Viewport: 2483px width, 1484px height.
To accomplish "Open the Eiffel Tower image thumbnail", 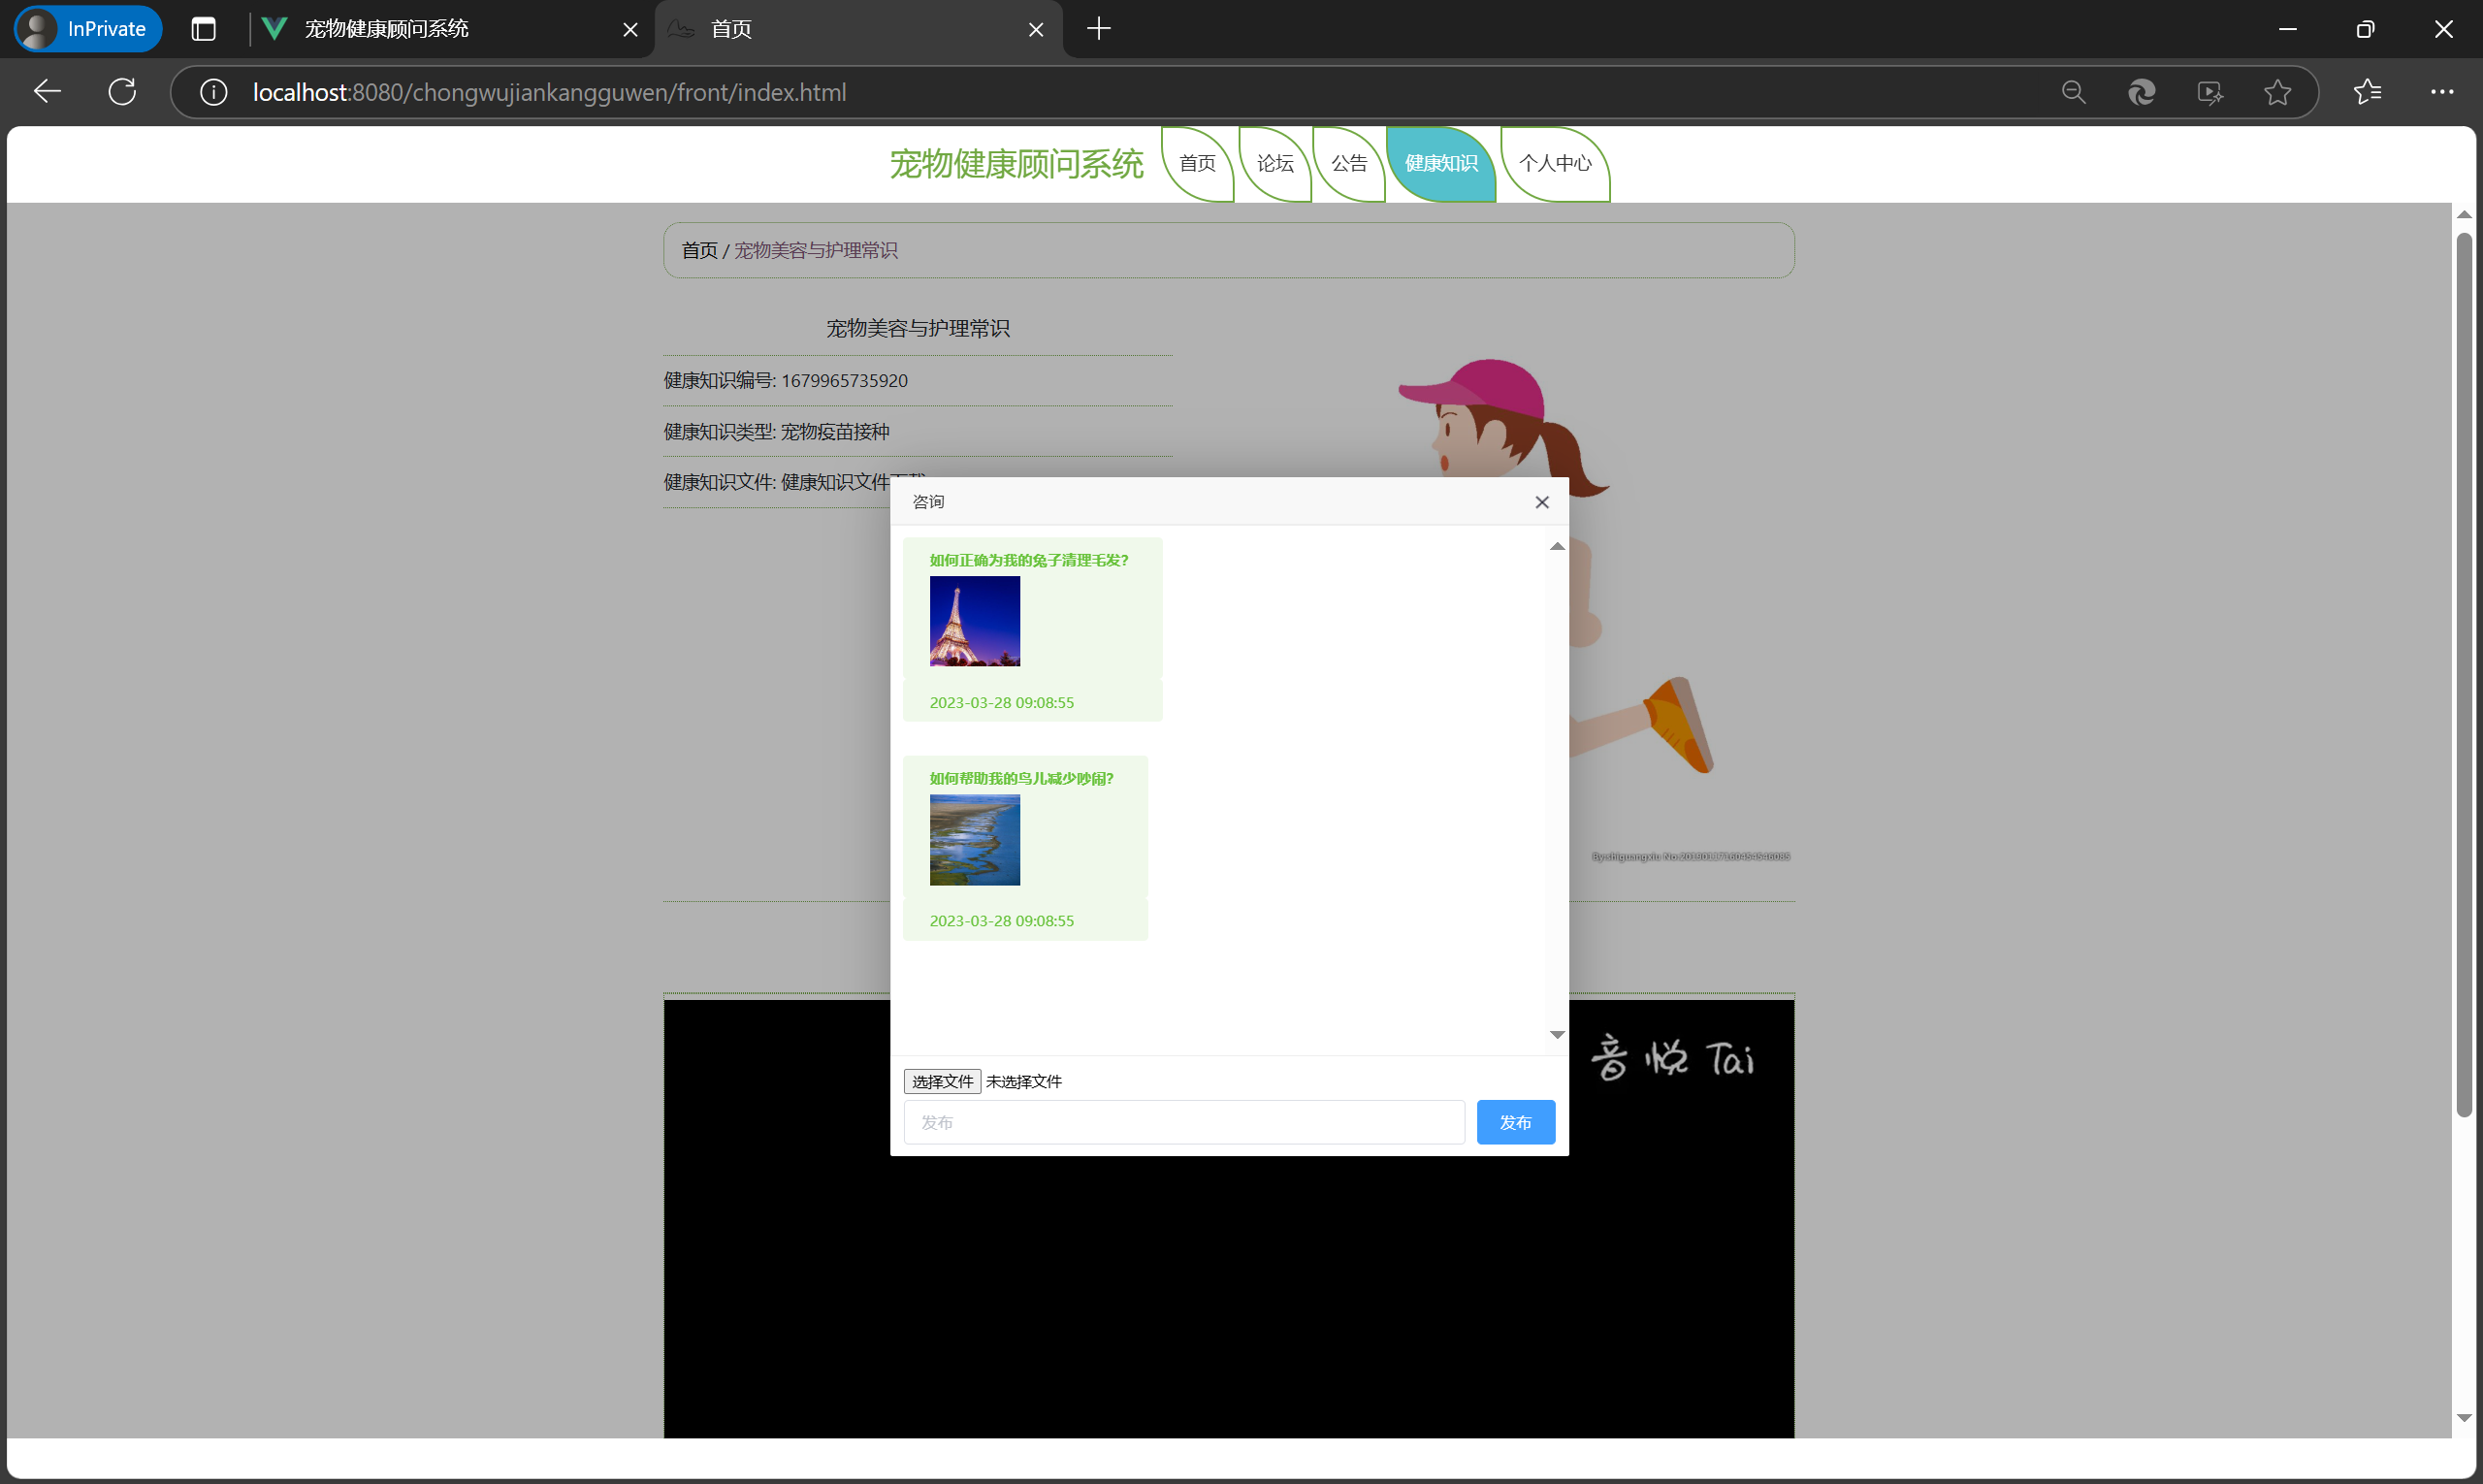I will click(x=974, y=621).
